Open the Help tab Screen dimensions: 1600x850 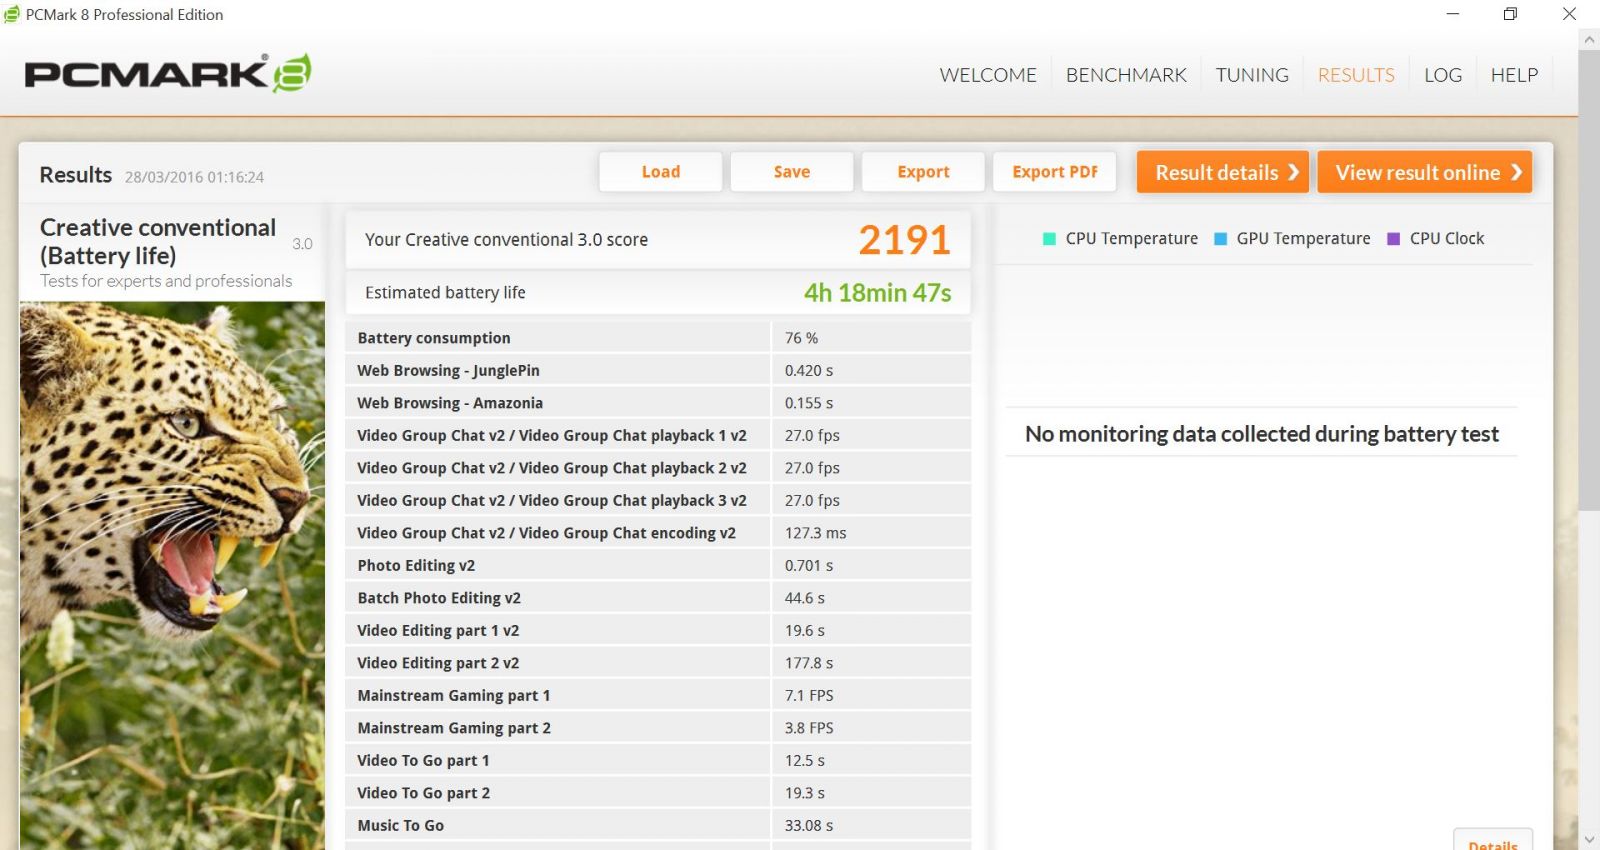click(x=1513, y=75)
